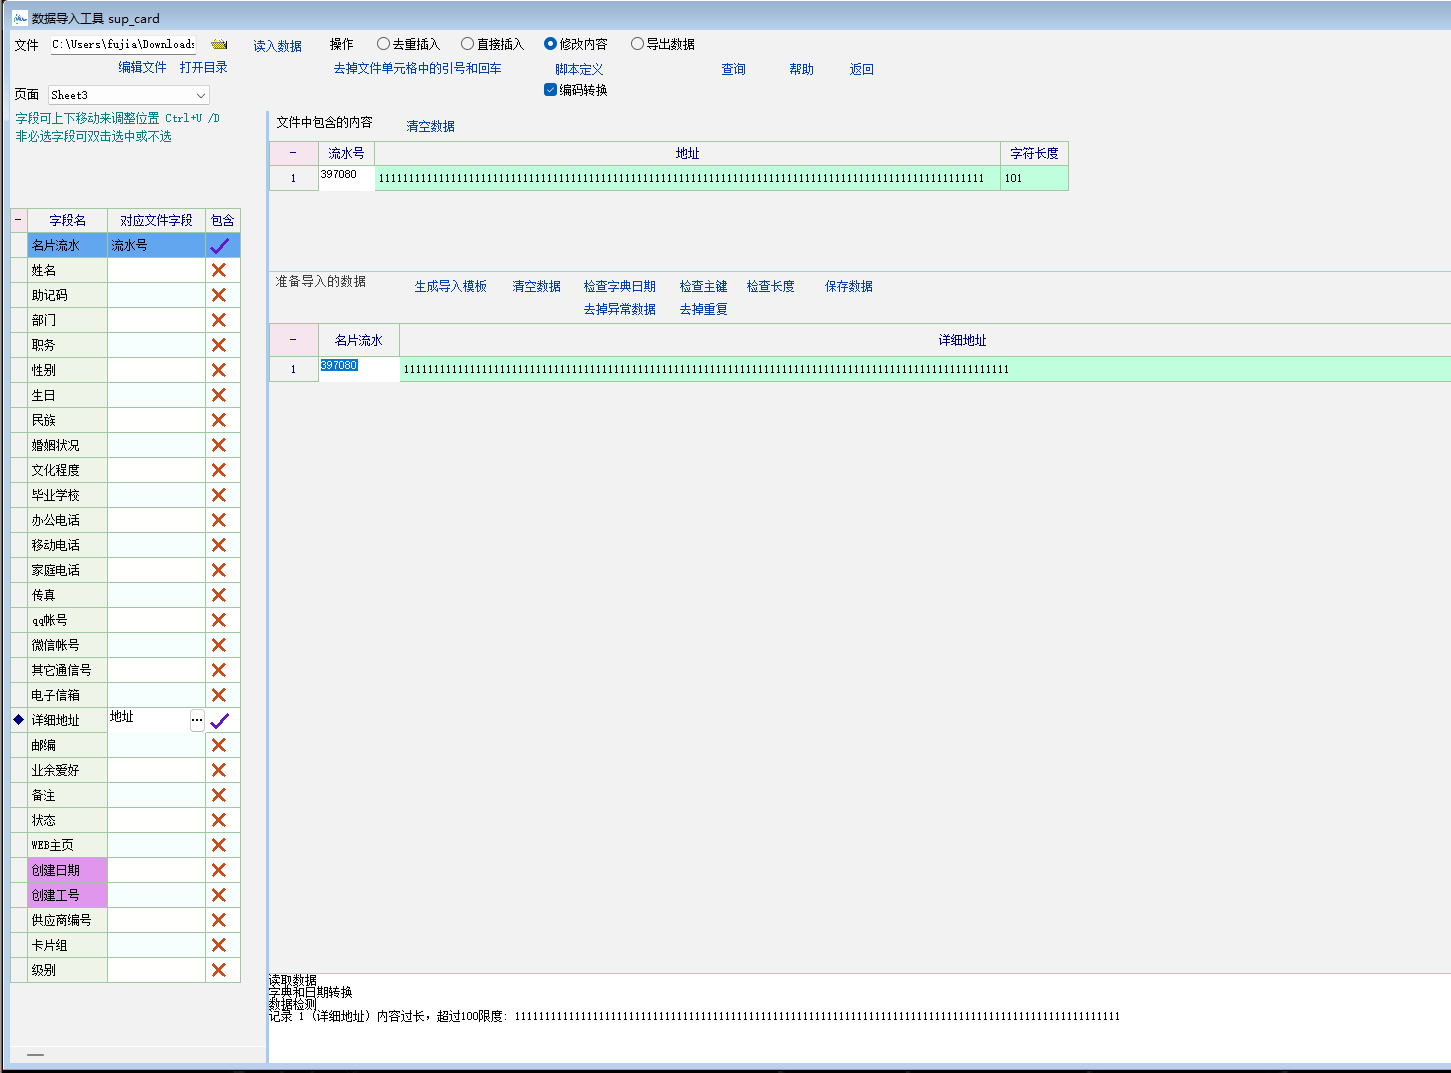Click the 保存数据 link
1451x1073 pixels.
[848, 286]
